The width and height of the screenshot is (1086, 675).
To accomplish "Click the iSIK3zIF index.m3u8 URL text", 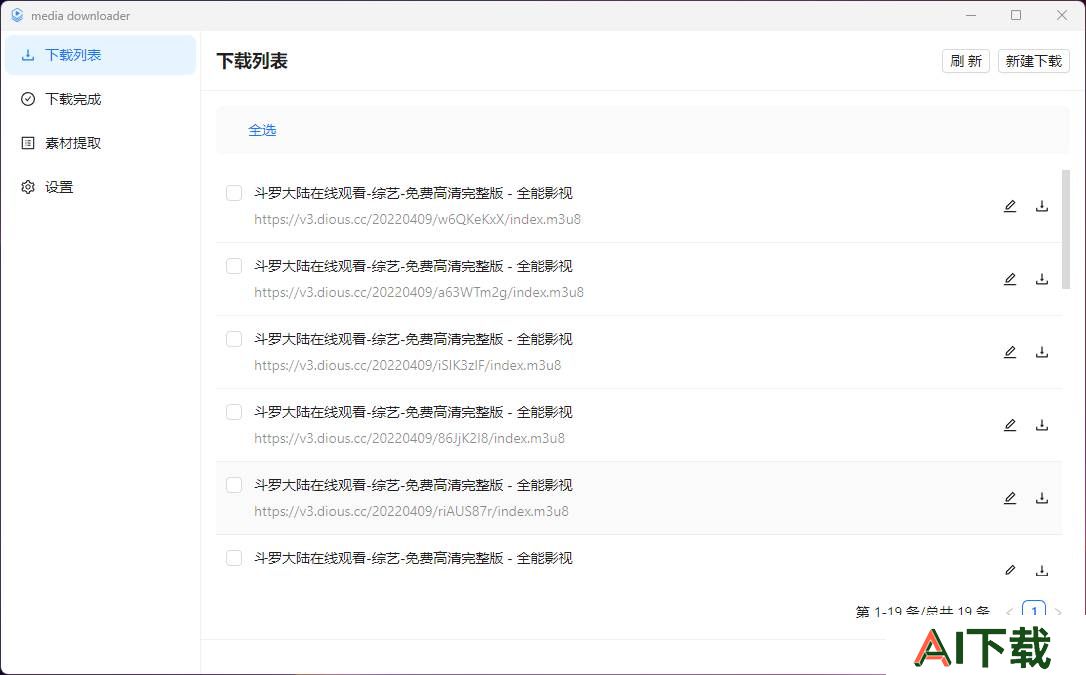I will pyautogui.click(x=407, y=366).
